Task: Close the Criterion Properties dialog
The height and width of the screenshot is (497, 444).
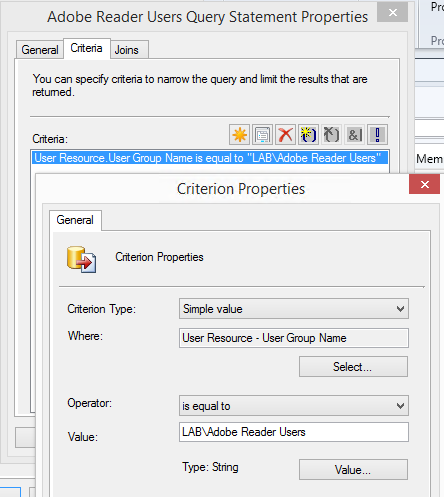Action: coord(424,184)
